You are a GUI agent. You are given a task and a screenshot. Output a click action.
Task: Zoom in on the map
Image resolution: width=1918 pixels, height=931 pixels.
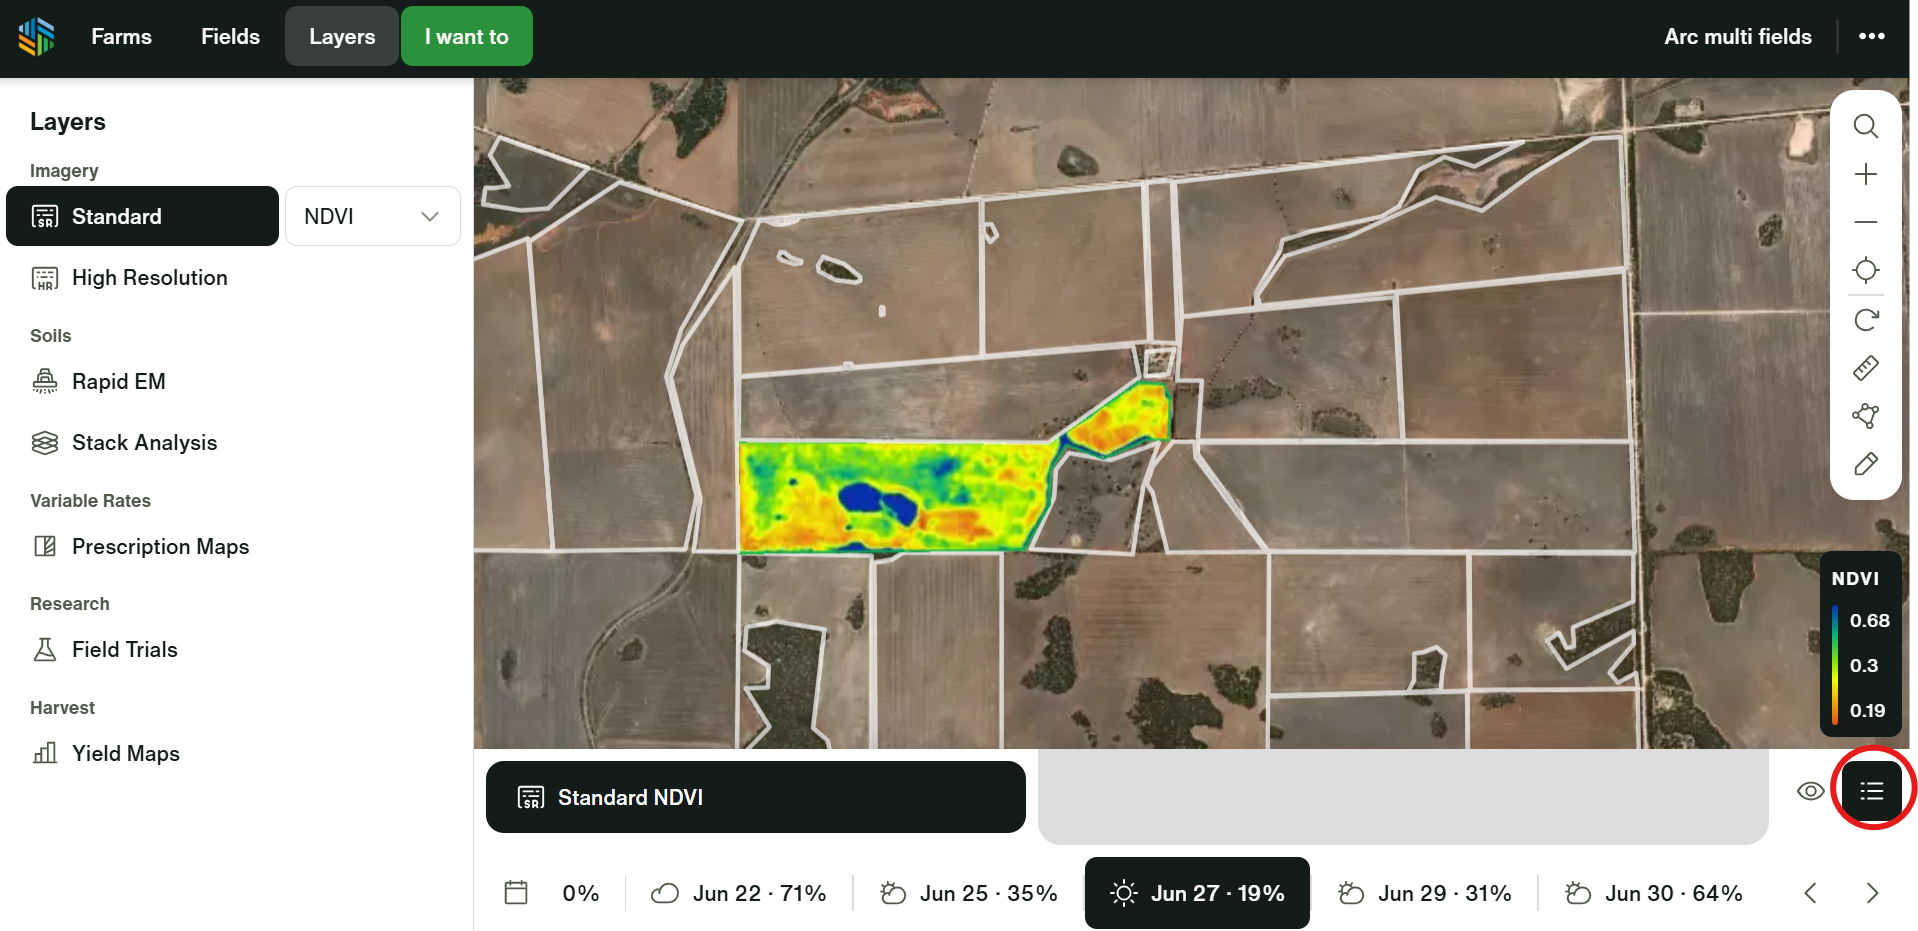(1865, 175)
